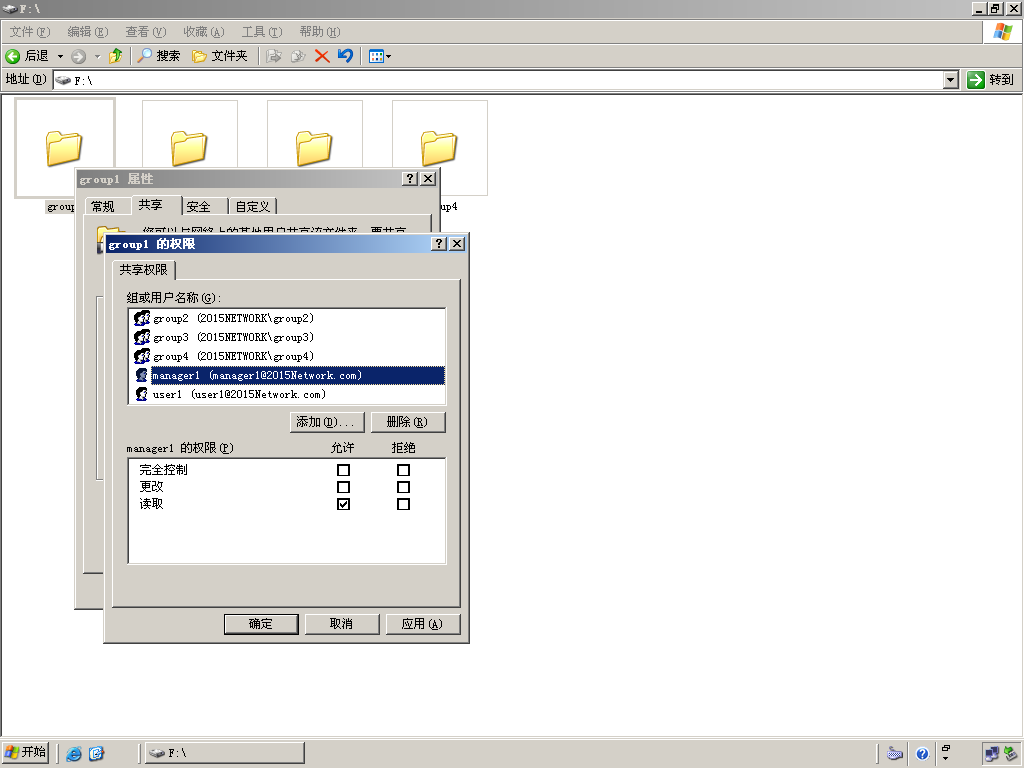The image size is (1024, 768).
Task: Select user1 in user list
Action: coord(287,394)
